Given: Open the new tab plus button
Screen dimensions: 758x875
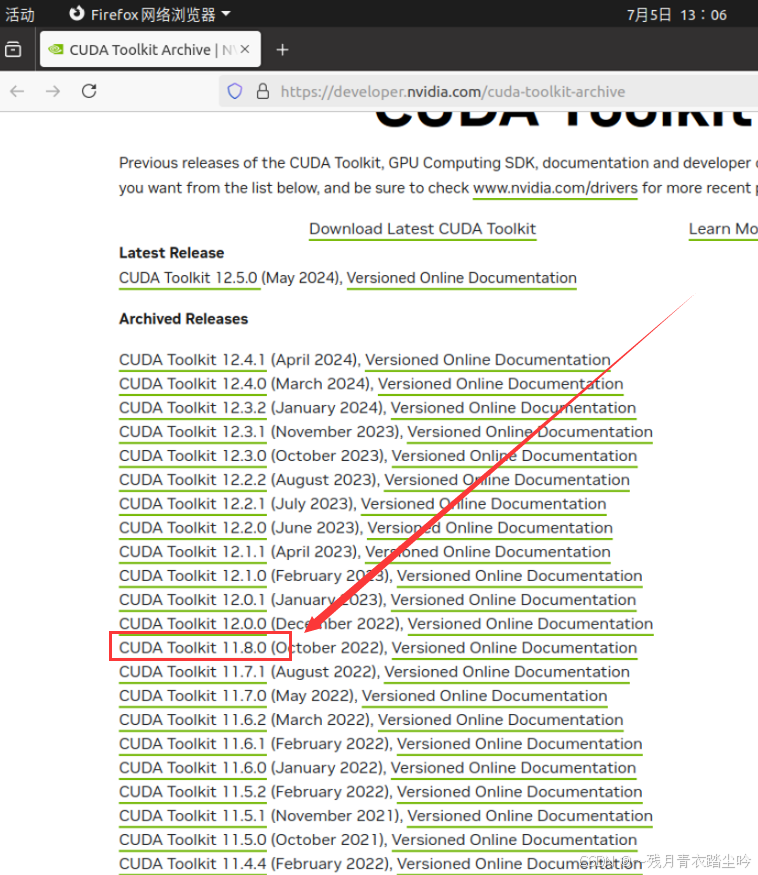Looking at the screenshot, I should point(282,49).
